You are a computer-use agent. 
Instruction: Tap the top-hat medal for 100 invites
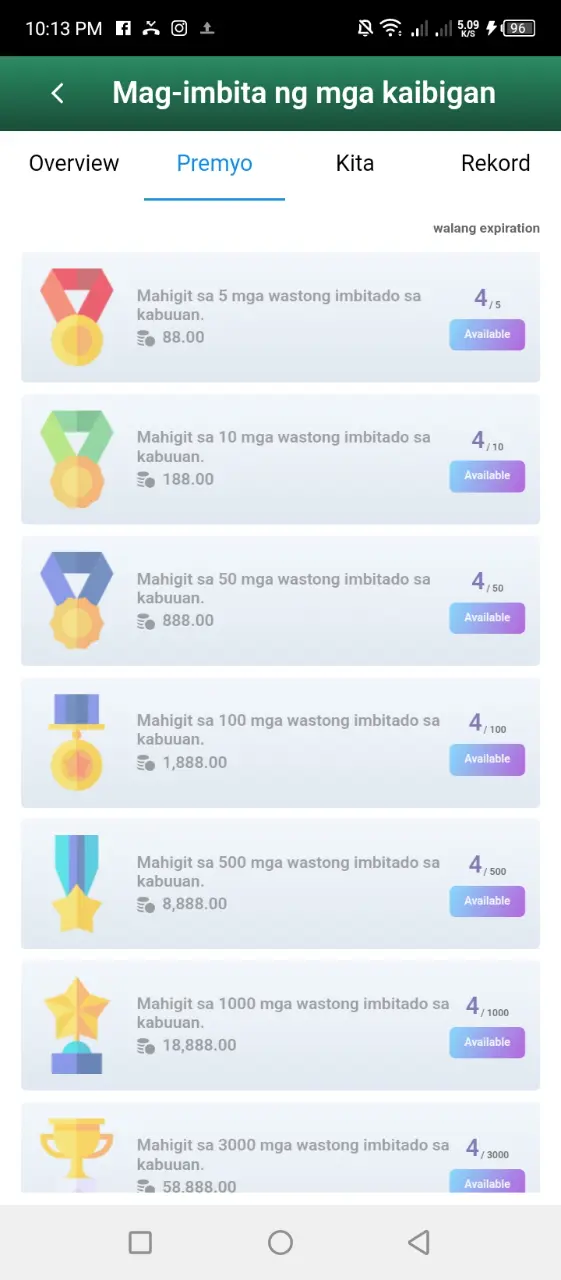(77, 741)
